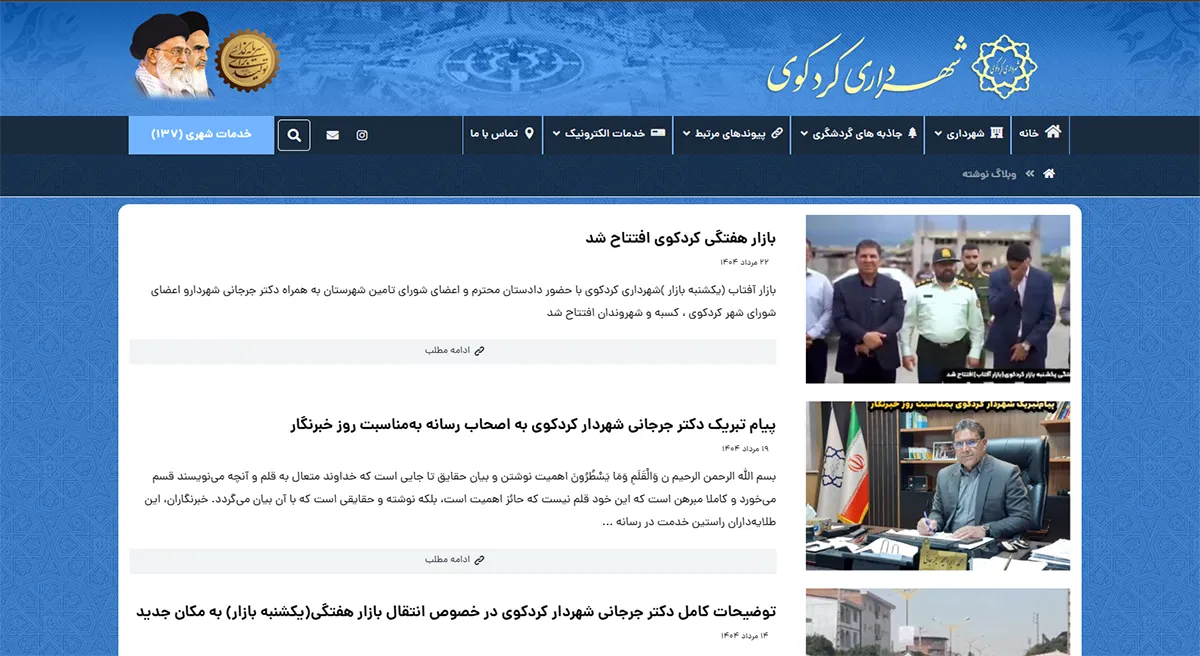Screen dimensions: 1200x656
Task: Click ادامه مطلب under the خبرنگار post
Action: point(455,559)
